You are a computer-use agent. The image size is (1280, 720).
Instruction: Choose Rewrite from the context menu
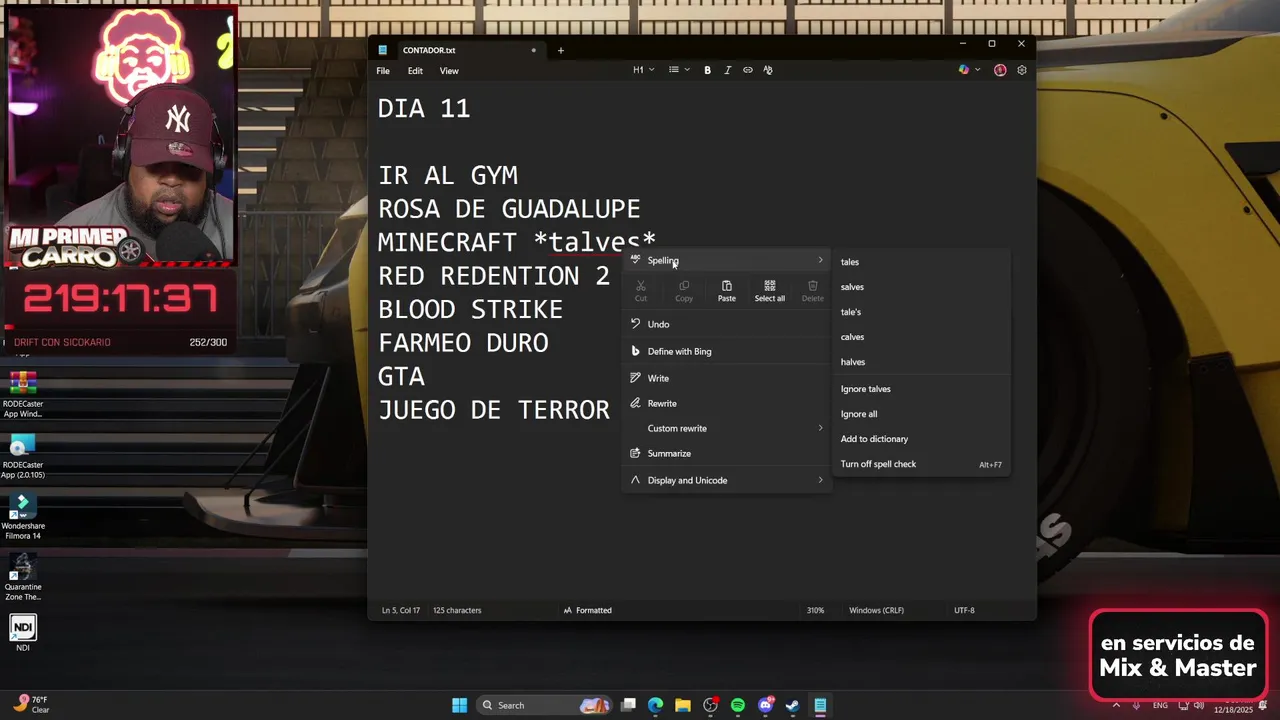pyautogui.click(x=727, y=403)
